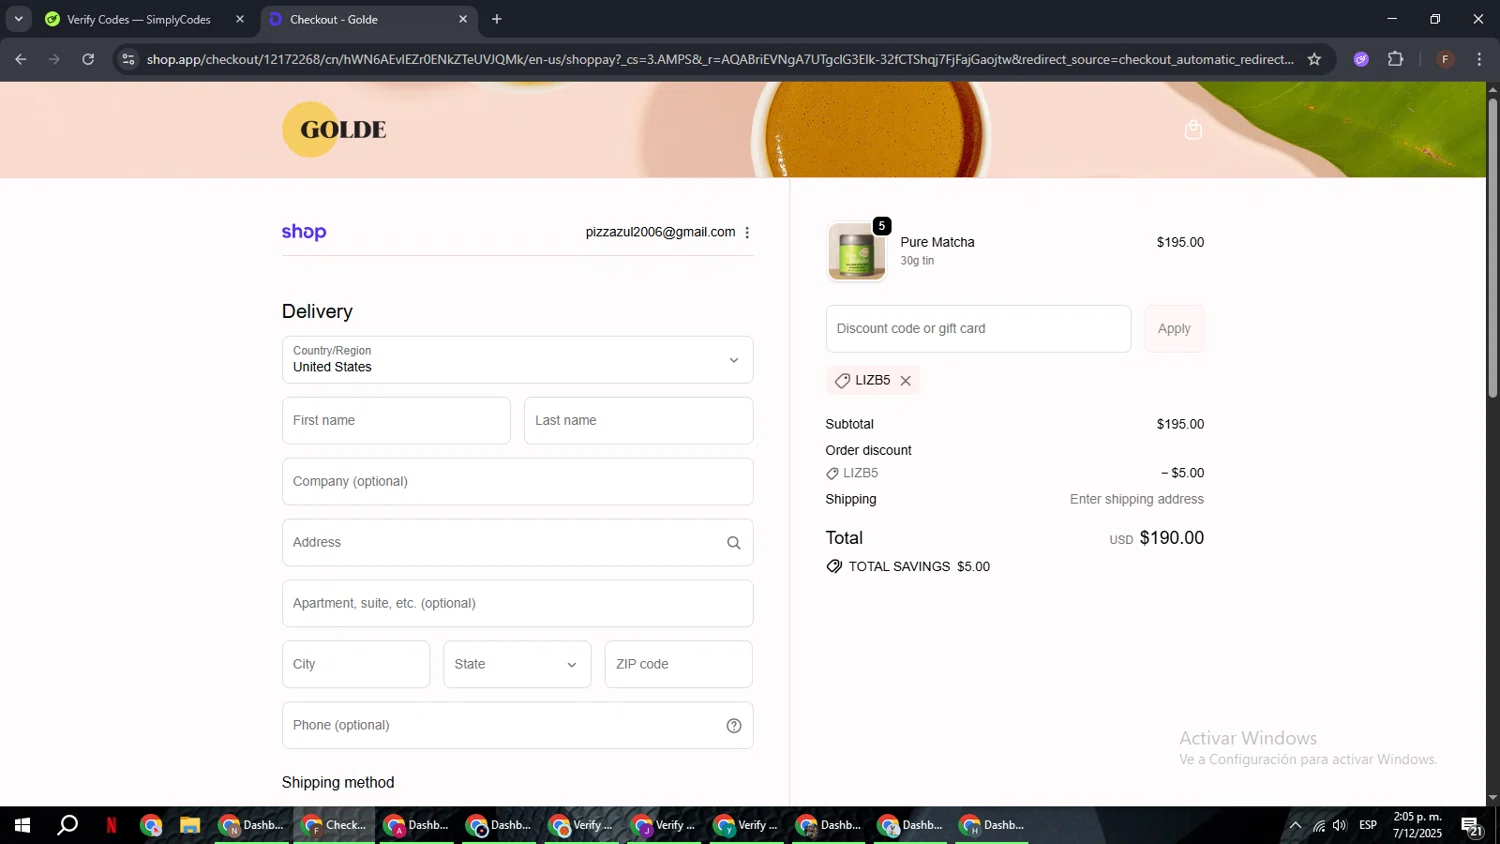
Task: Click the City field
Action: coord(356,664)
